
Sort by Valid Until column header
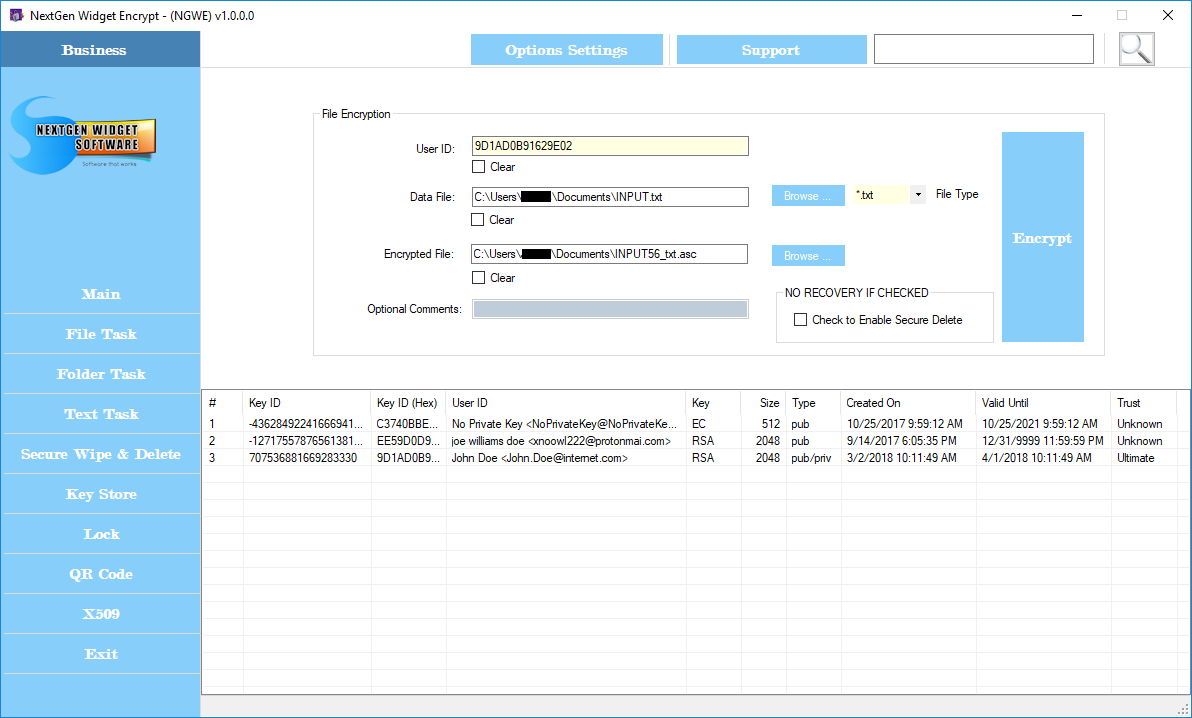(x=1043, y=403)
